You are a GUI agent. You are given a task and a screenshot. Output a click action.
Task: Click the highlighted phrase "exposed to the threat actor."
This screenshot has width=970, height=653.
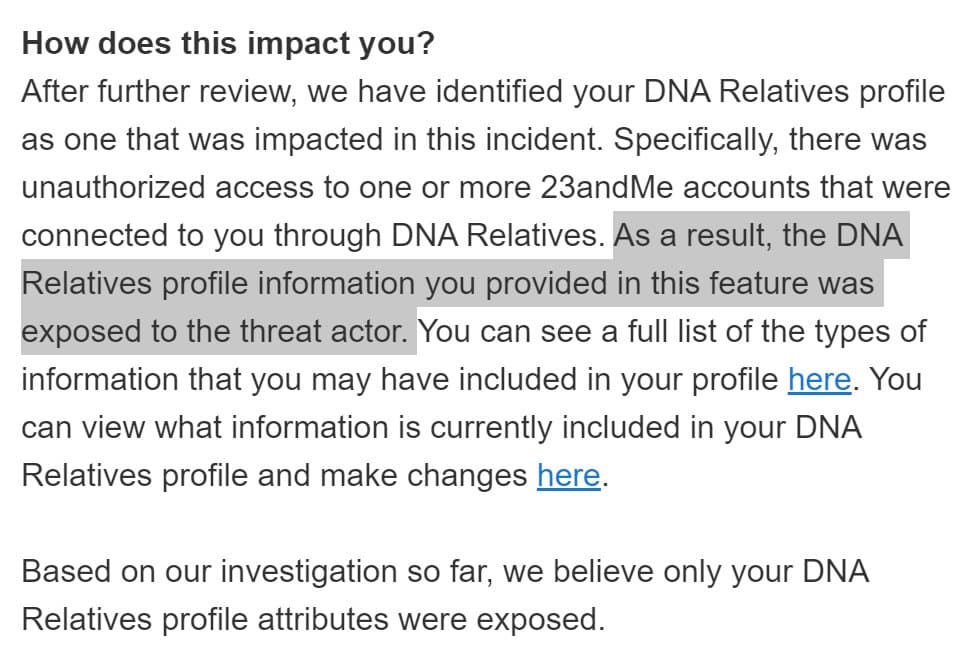click(217, 332)
